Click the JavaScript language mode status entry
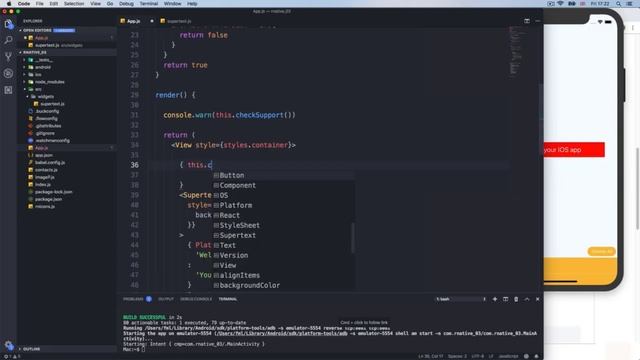This screenshot has height=360, width=640. (508, 357)
